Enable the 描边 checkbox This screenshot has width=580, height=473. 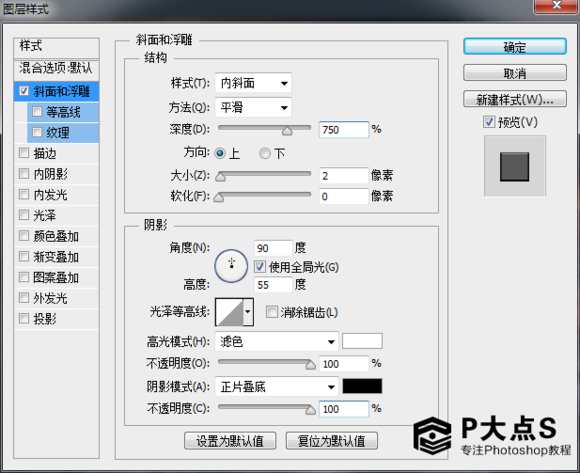24,153
